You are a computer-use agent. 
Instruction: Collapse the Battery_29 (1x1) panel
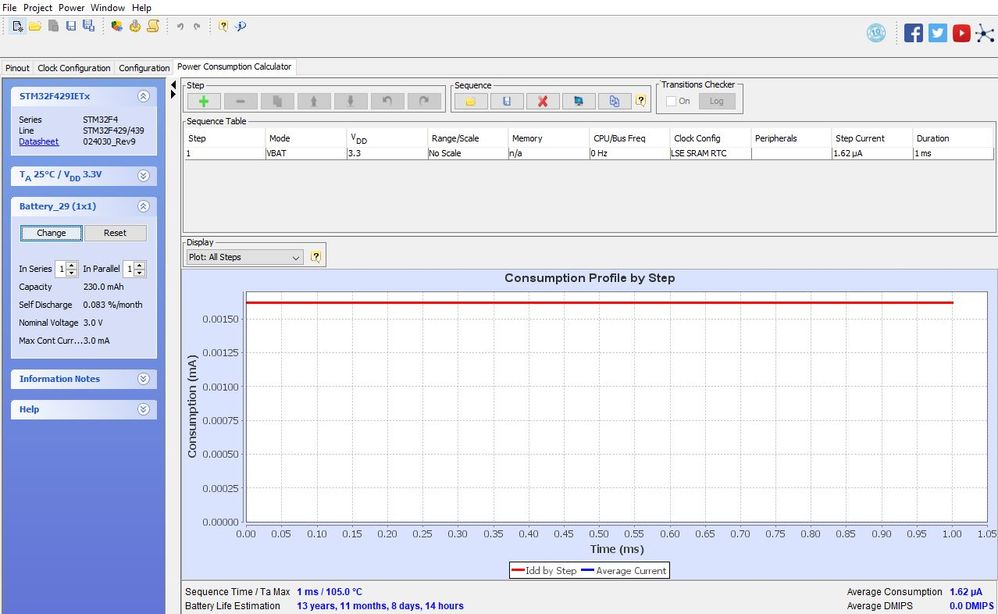click(144, 206)
